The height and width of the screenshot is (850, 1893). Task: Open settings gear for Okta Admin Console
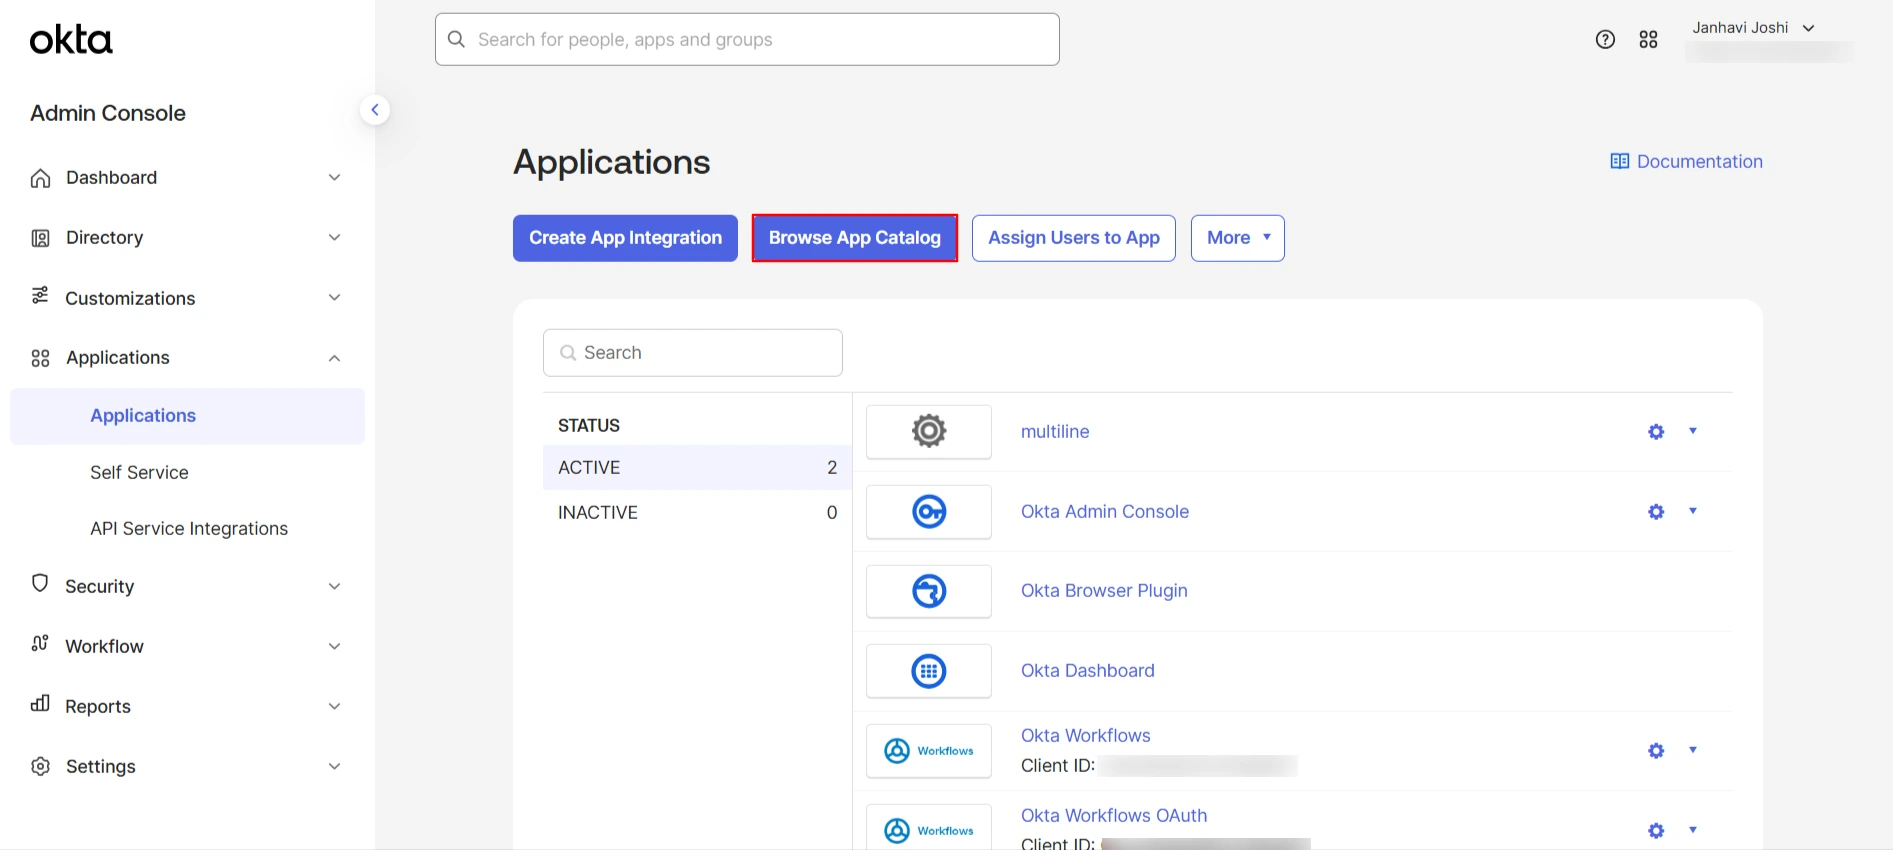1656,512
